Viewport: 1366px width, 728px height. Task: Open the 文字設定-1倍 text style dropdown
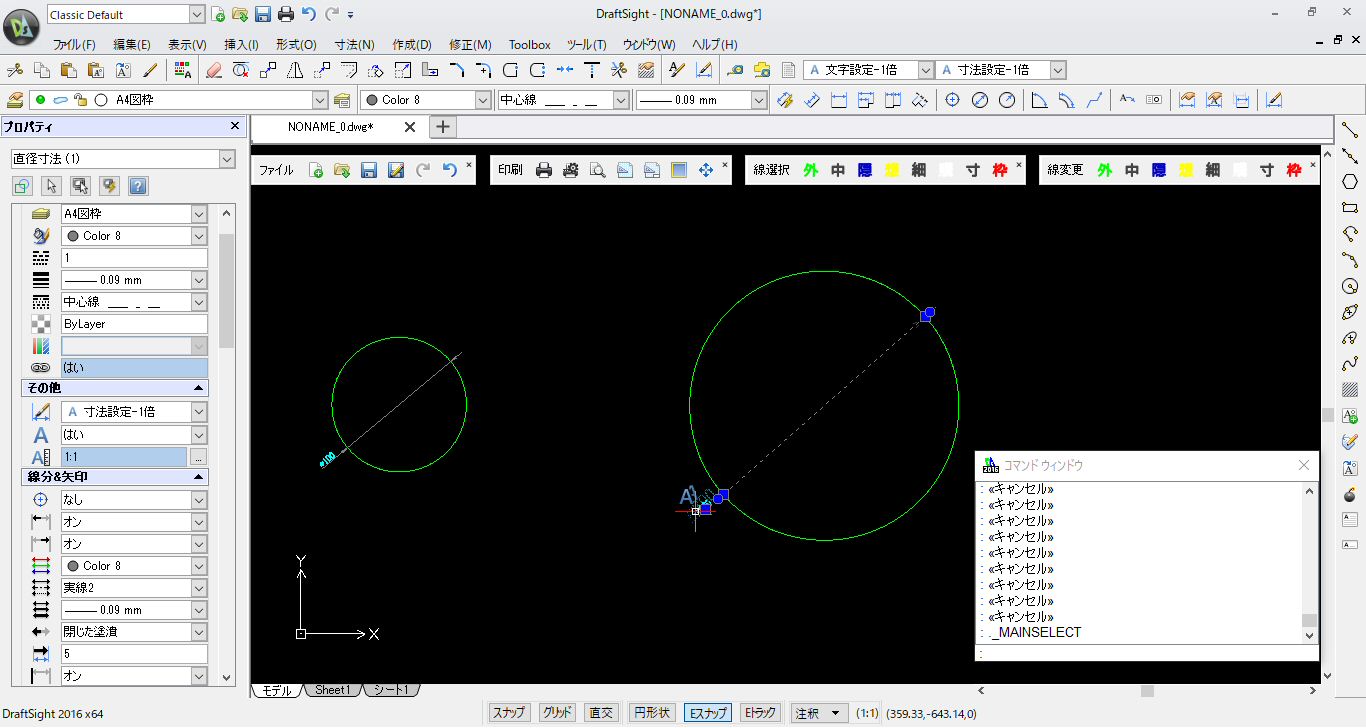926,70
